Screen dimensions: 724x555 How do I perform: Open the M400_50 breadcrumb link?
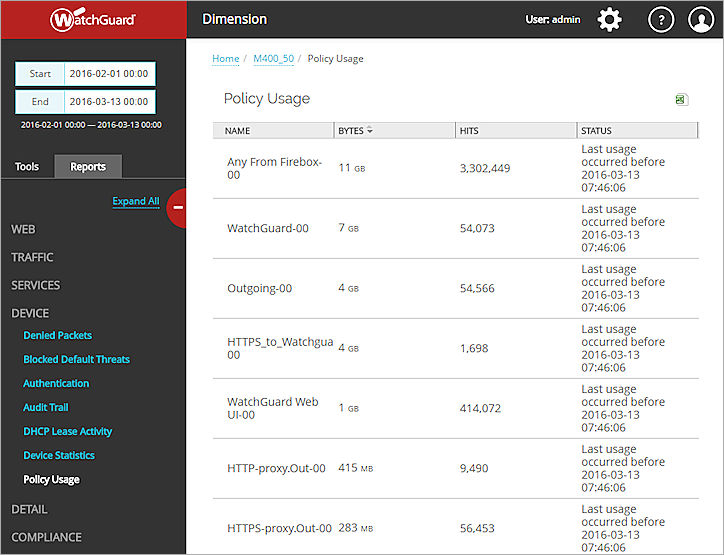[273, 59]
